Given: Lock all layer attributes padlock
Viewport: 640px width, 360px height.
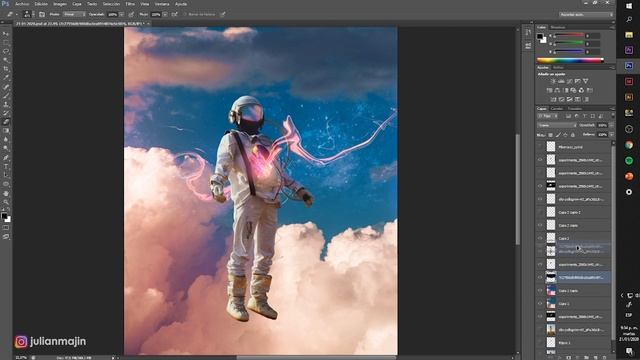Looking at the screenshot, I should click(573, 135).
